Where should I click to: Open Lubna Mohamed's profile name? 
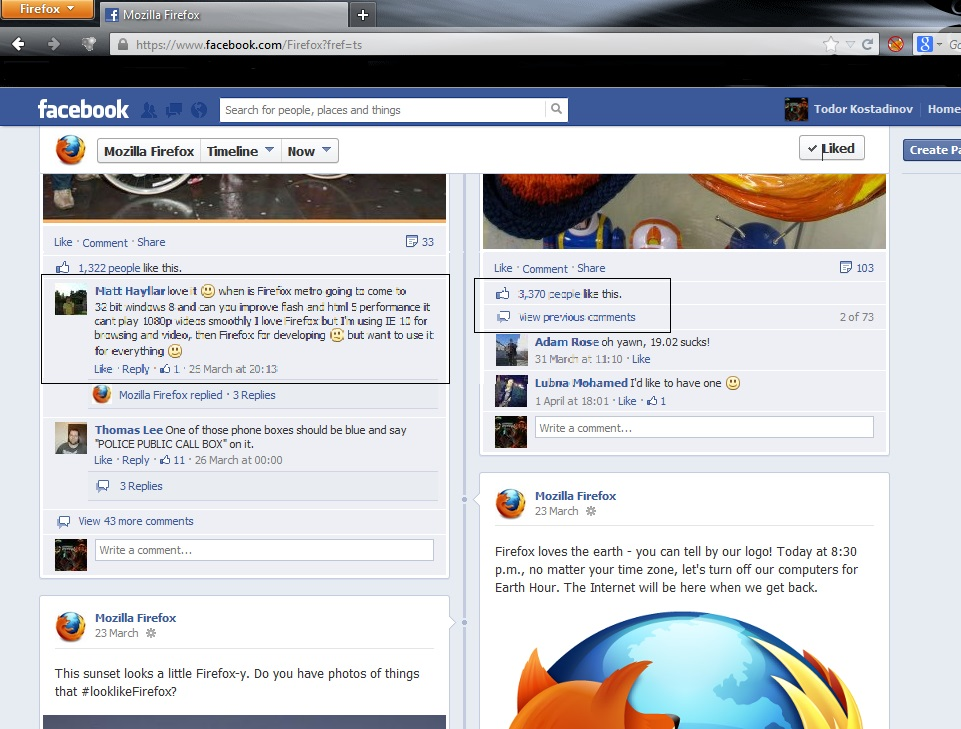581,383
